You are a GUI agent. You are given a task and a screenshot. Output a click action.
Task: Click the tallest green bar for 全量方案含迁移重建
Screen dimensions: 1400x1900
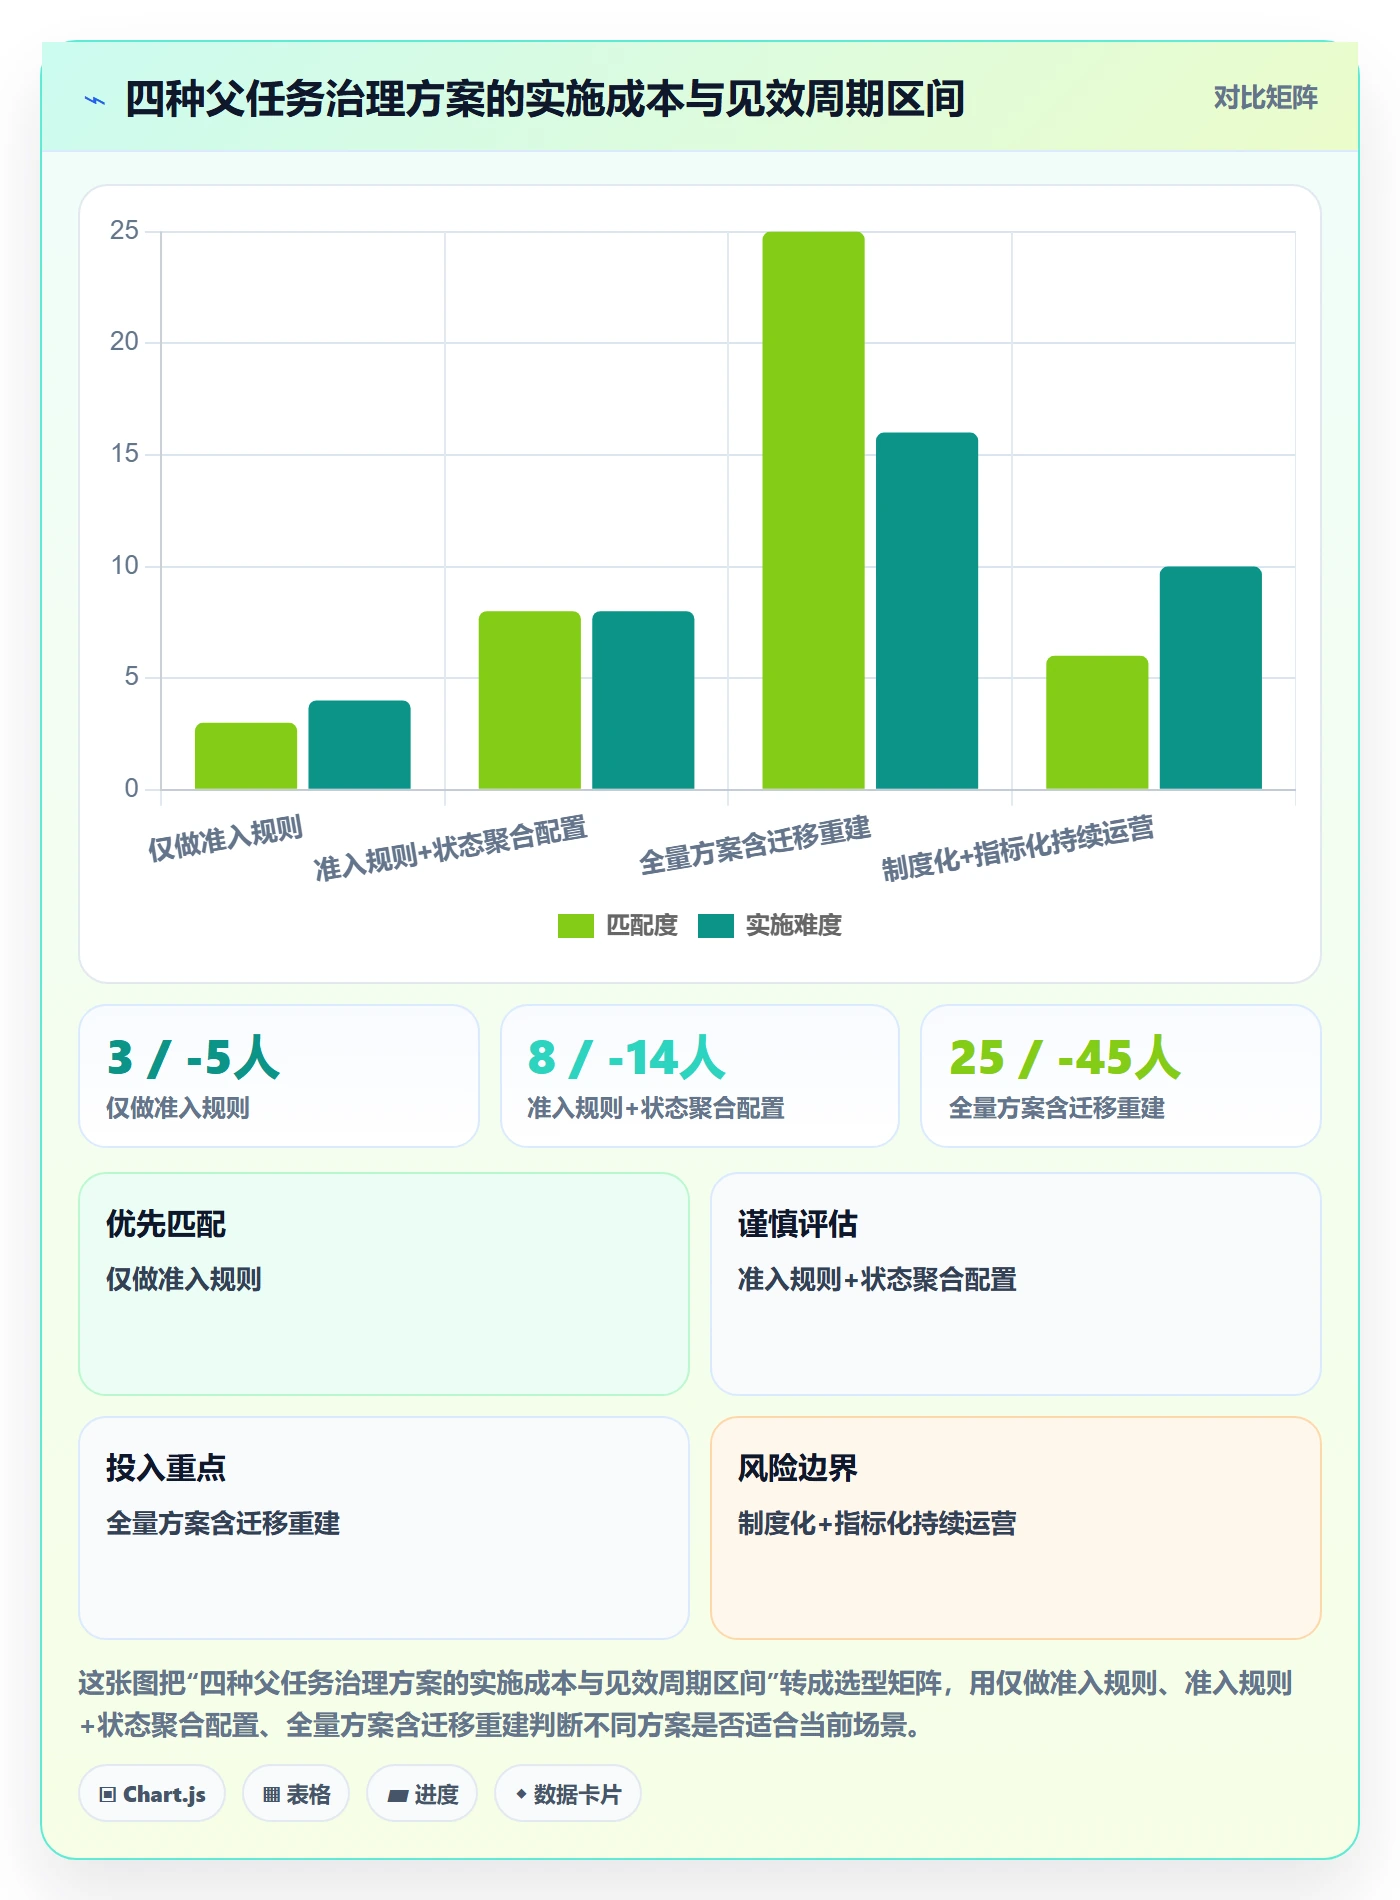(x=813, y=510)
